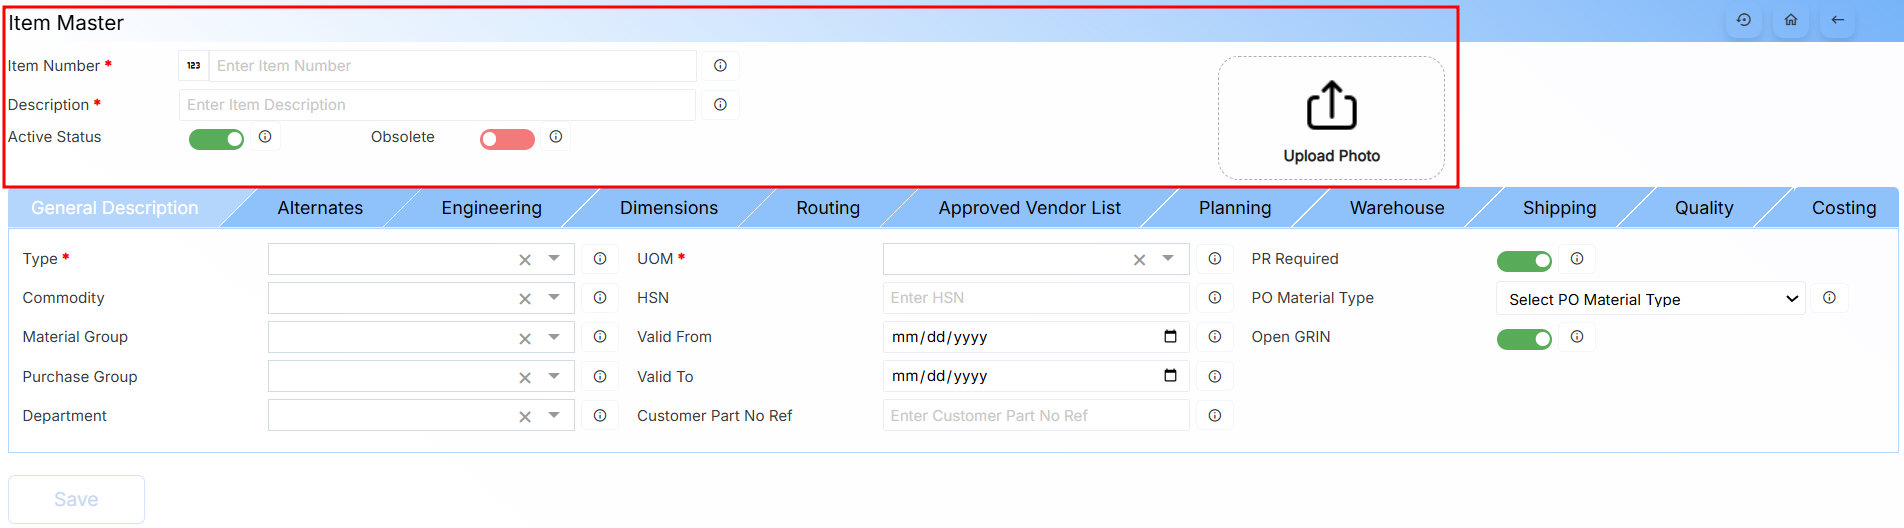
Task: Switch to the Engineering tab
Action: point(491,208)
